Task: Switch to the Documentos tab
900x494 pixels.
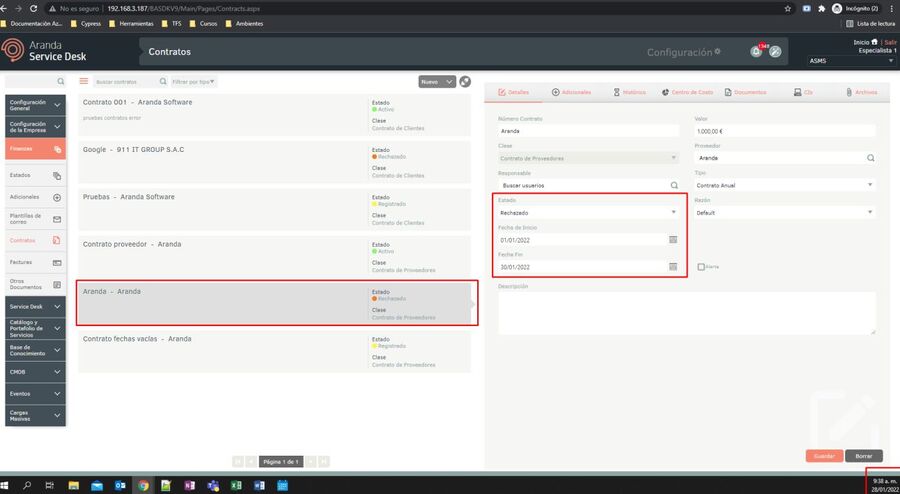Action: click(x=746, y=92)
